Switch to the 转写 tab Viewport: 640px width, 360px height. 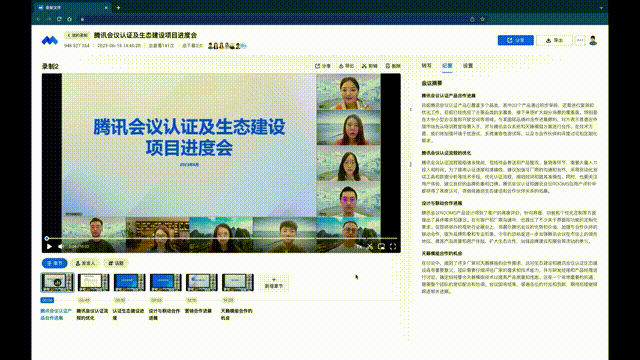(x=427, y=66)
